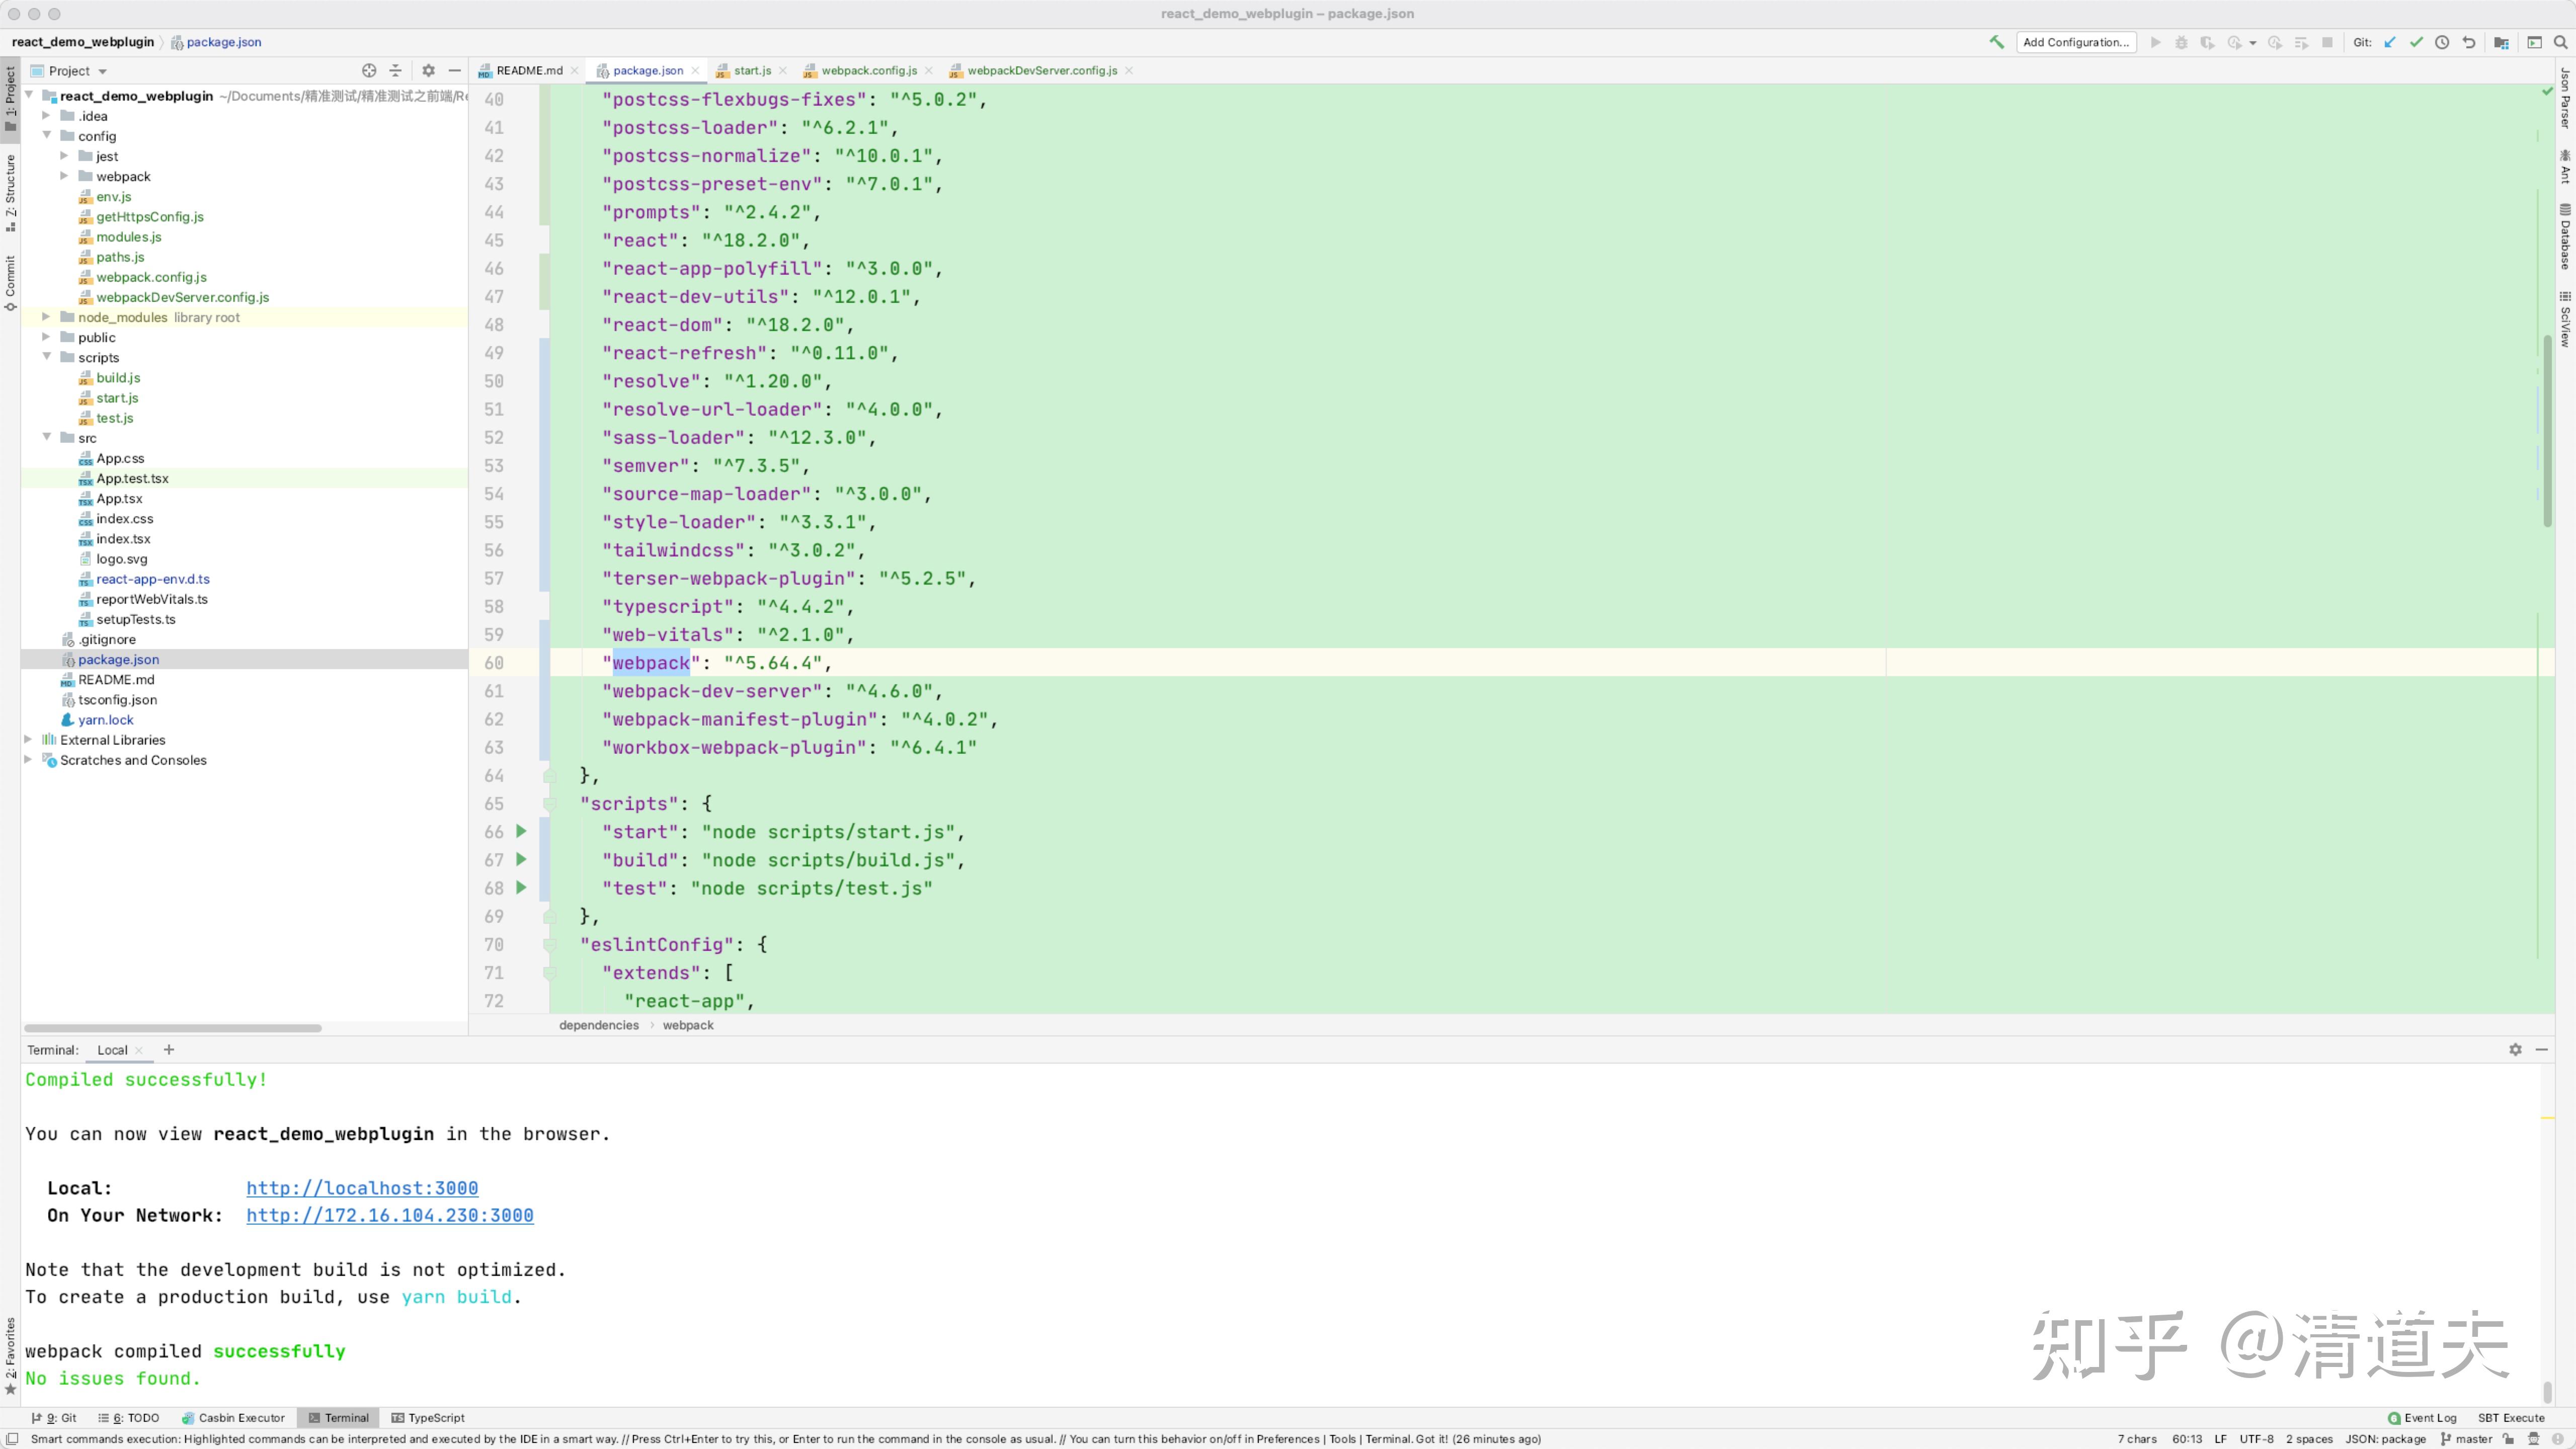This screenshot has height=1449, width=2576.
Task: Toggle the Terminal tool window button
Action: coord(338,1417)
